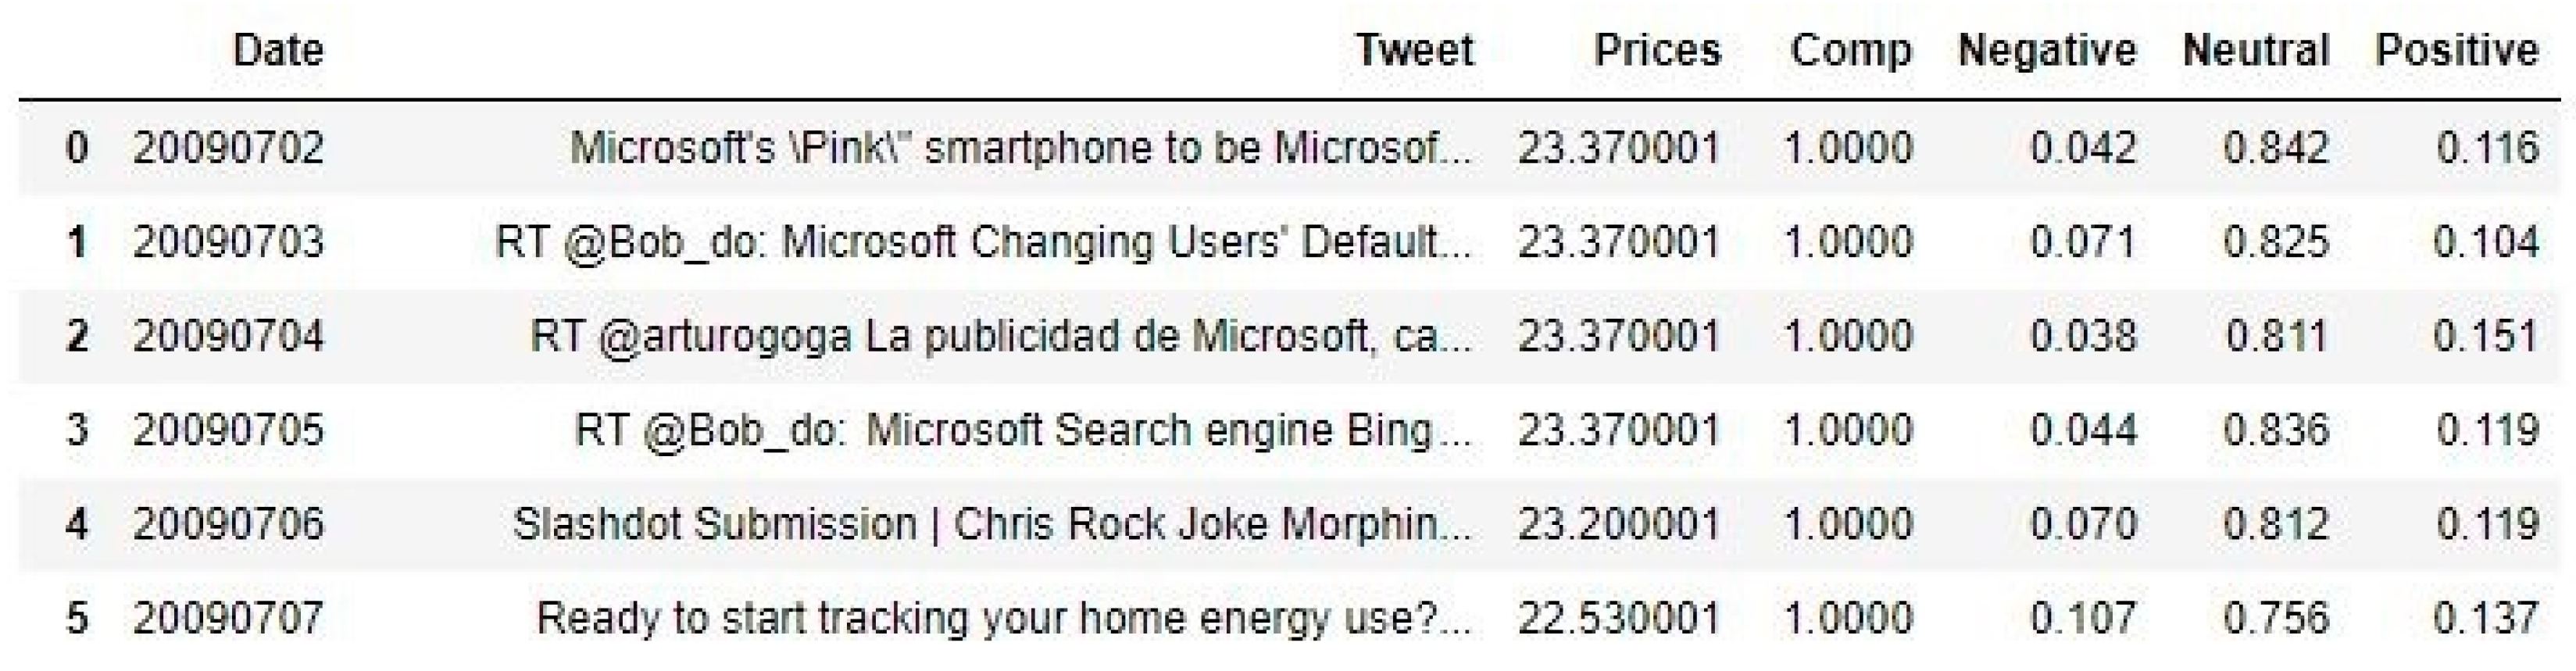Click the Ready to start tracking tweet

[x=1003, y=618]
